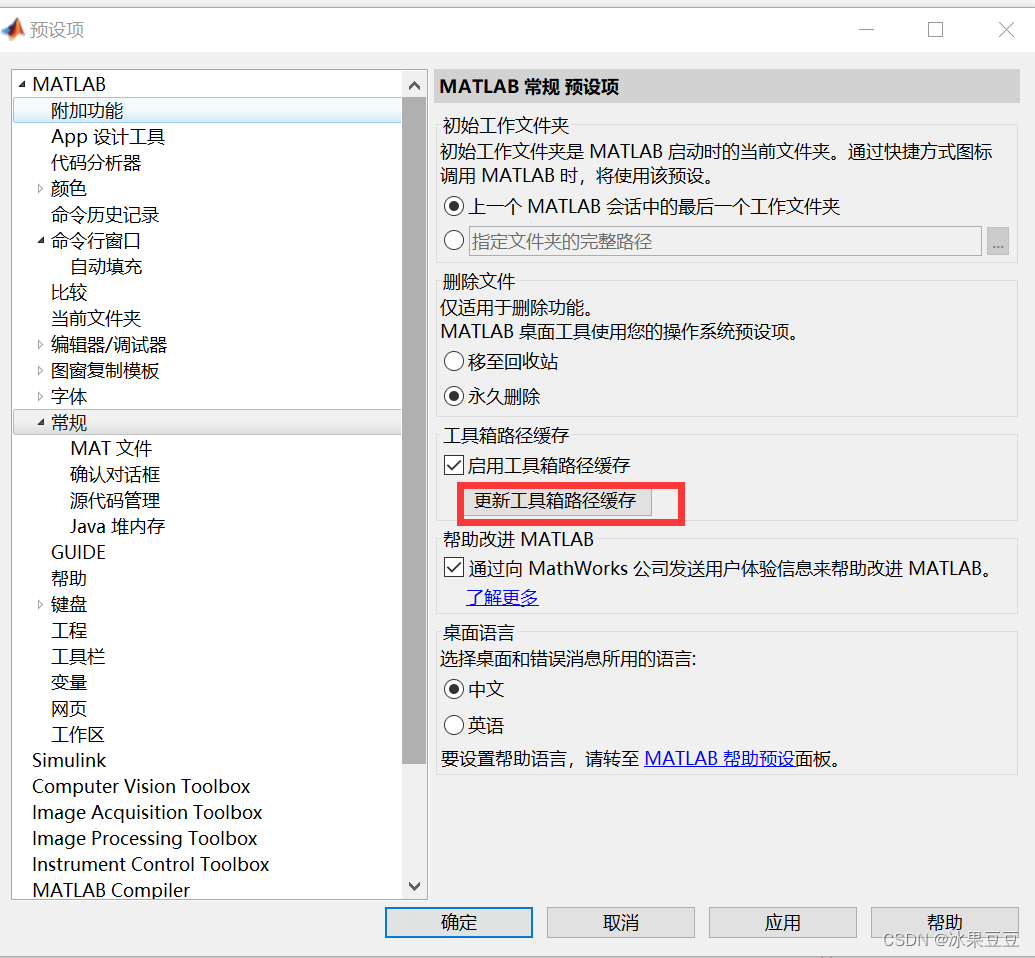Click tree scrollbar up arrow

[x=415, y=85]
